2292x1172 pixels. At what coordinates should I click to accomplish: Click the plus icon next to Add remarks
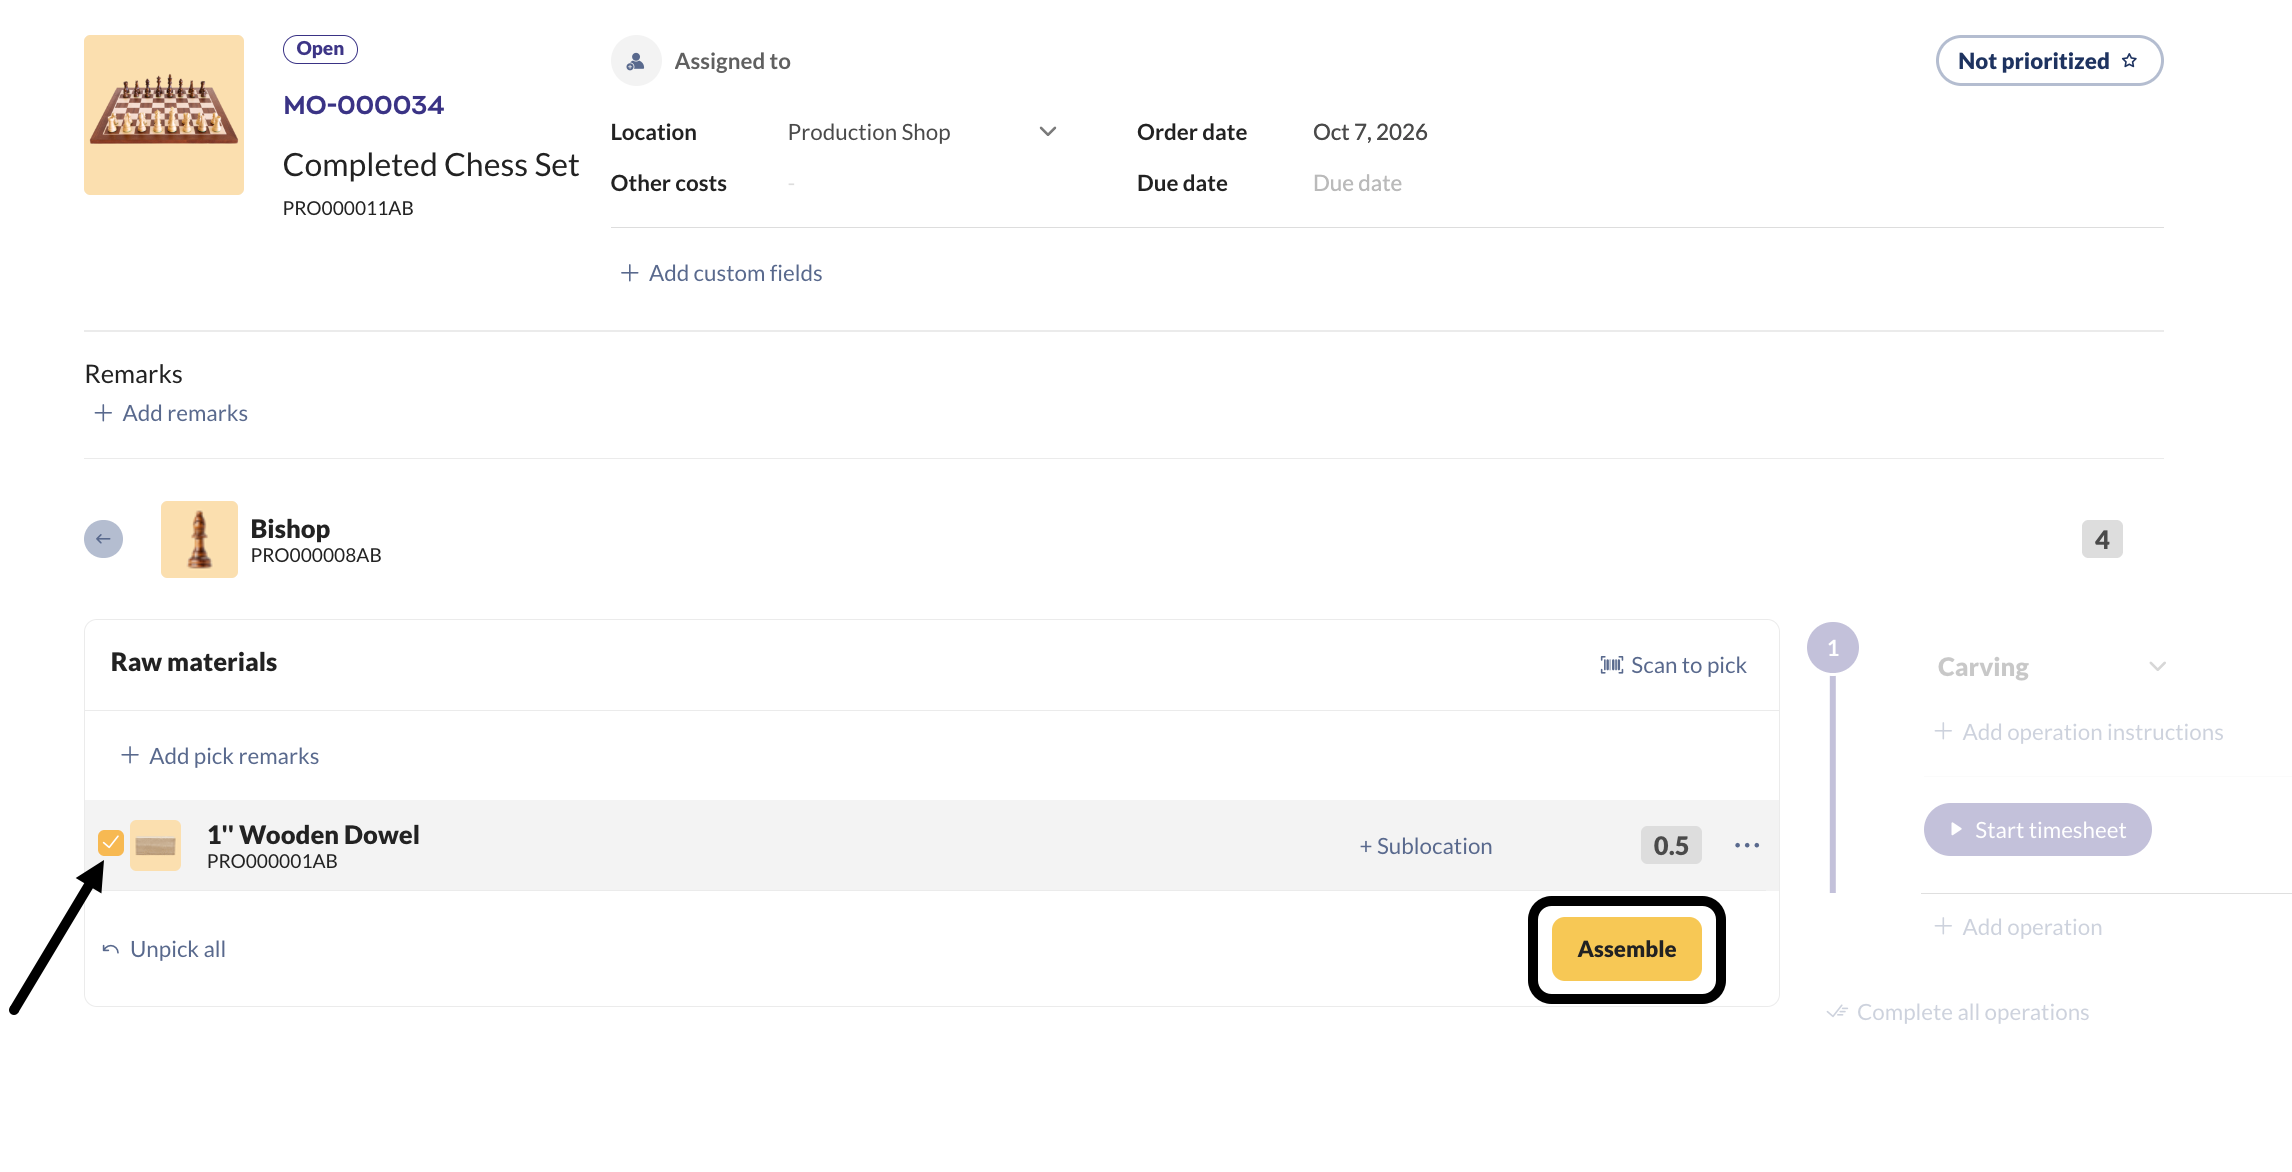click(102, 413)
